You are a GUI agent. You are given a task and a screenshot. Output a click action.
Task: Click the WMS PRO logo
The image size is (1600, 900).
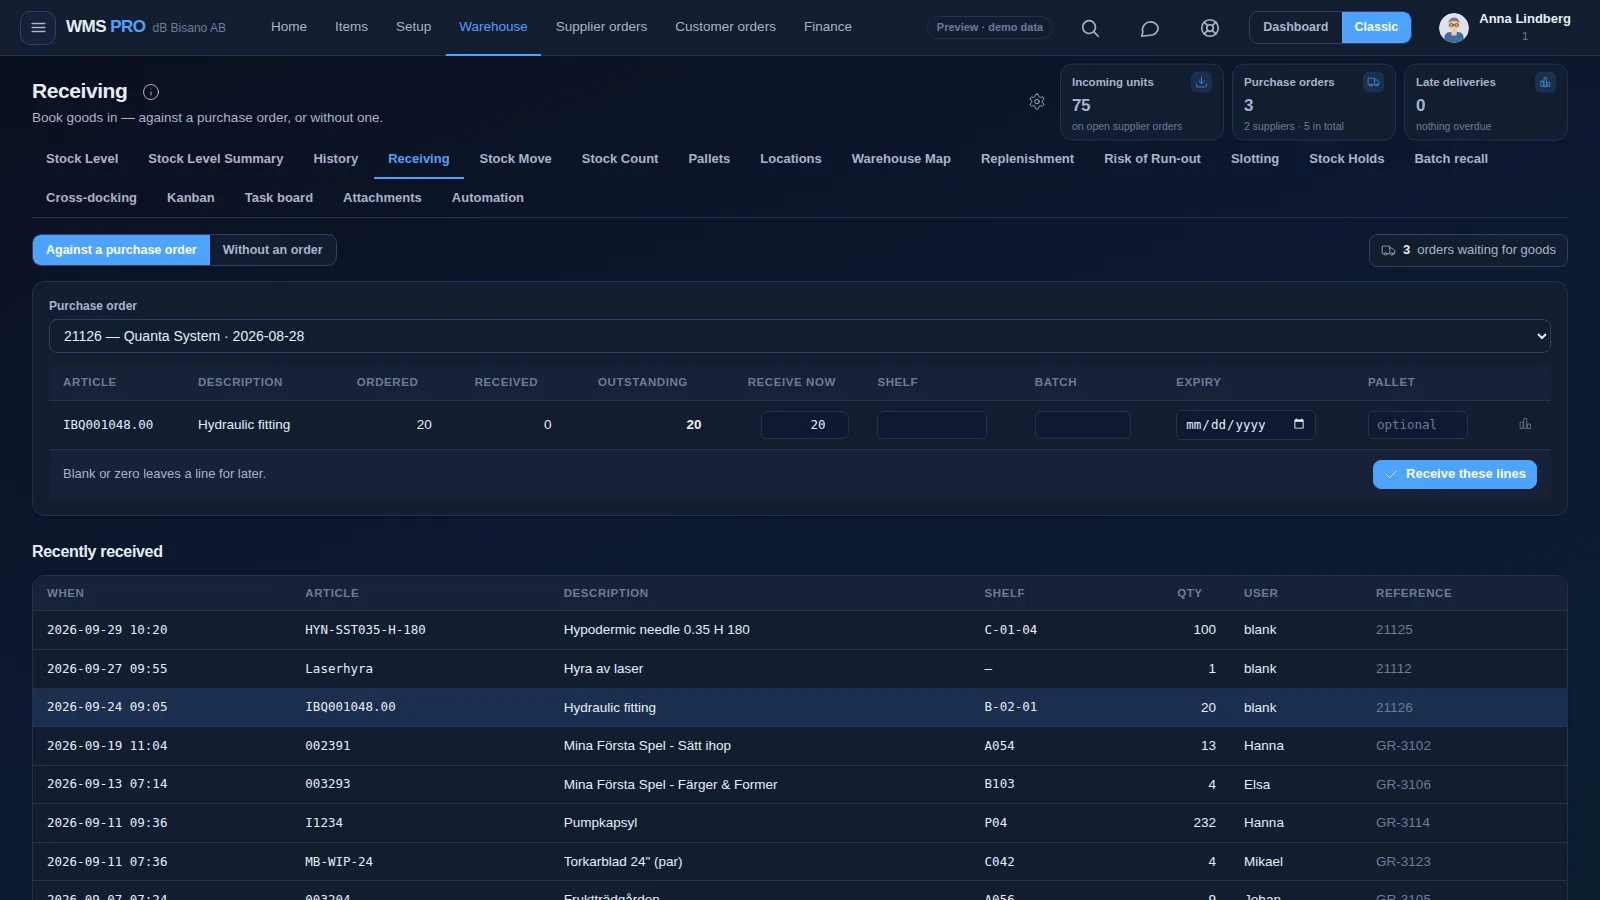pos(105,27)
